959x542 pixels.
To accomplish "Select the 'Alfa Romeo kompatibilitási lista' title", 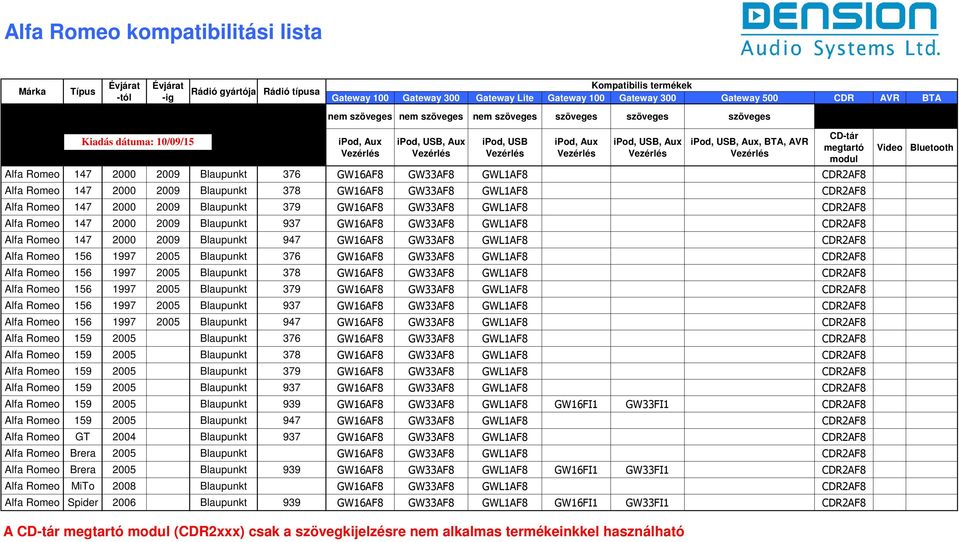I will (x=163, y=32).
